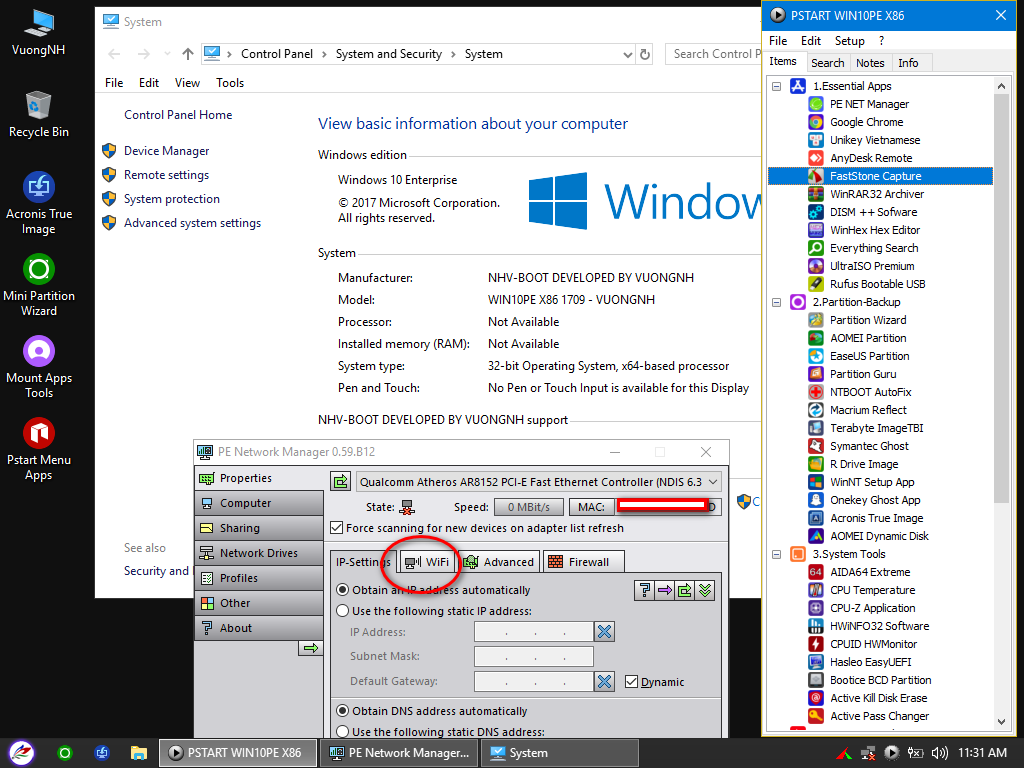Click adapter refresh icon in Network Manager

pos(341,482)
